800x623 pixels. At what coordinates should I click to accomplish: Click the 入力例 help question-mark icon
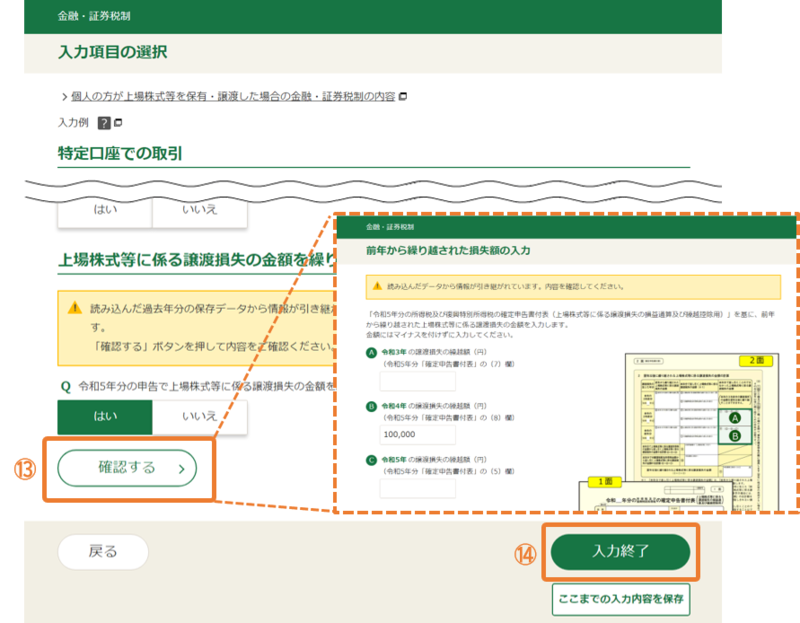[103, 123]
